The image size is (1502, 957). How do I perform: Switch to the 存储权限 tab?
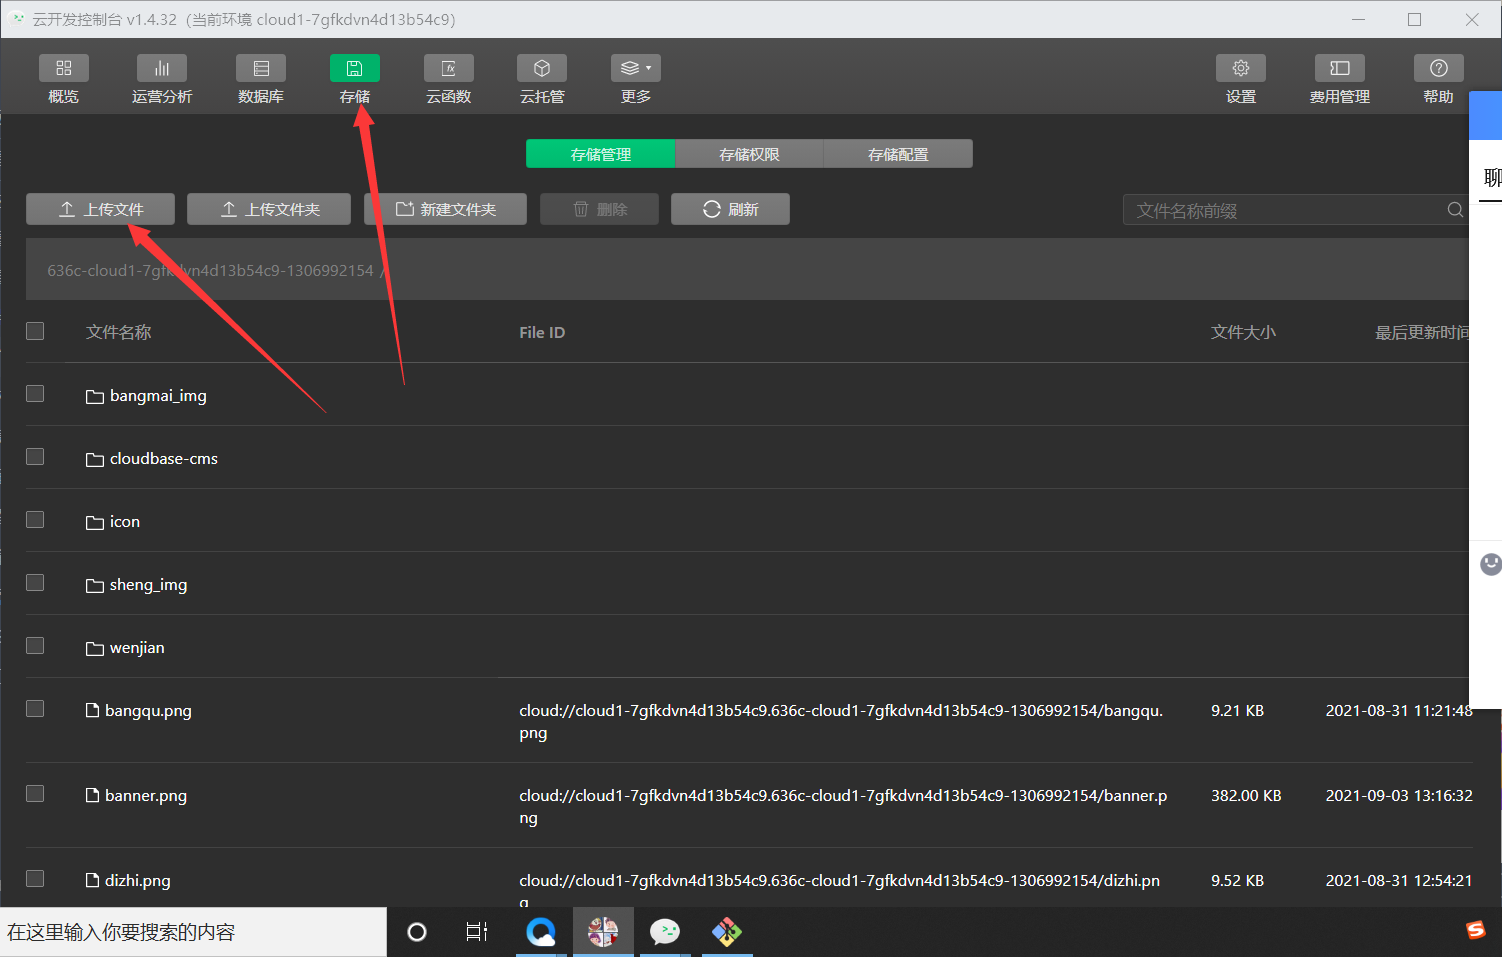pos(750,154)
